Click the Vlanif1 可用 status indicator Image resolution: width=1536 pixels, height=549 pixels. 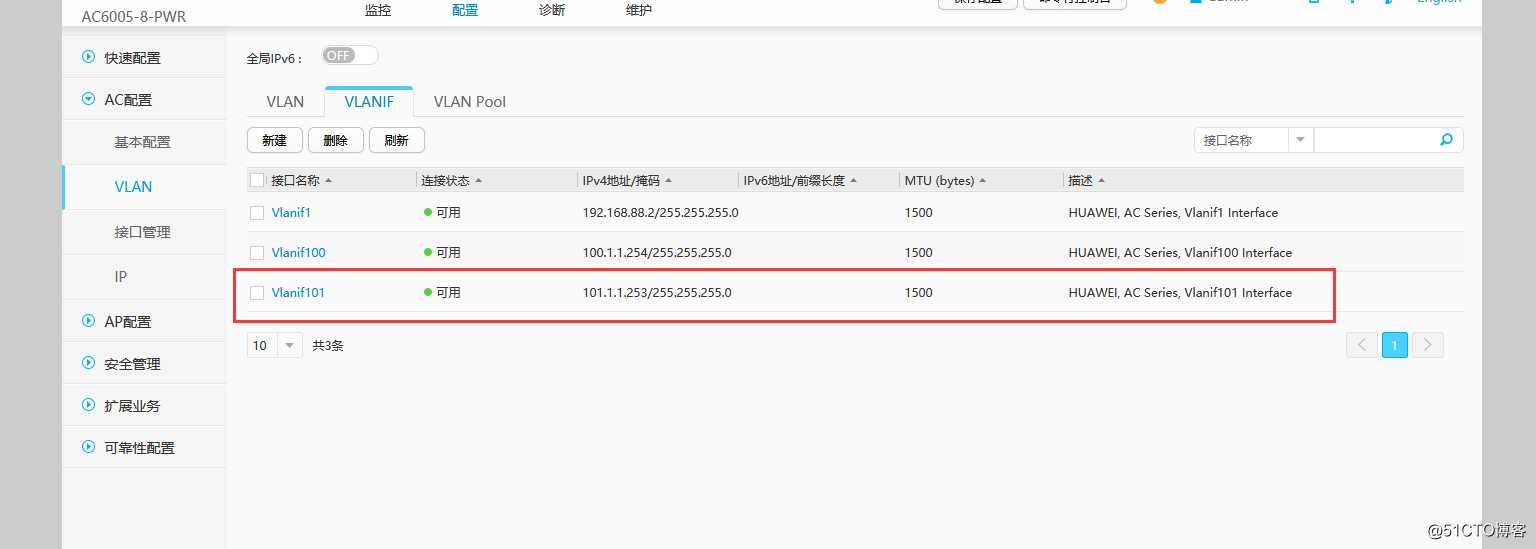(442, 212)
